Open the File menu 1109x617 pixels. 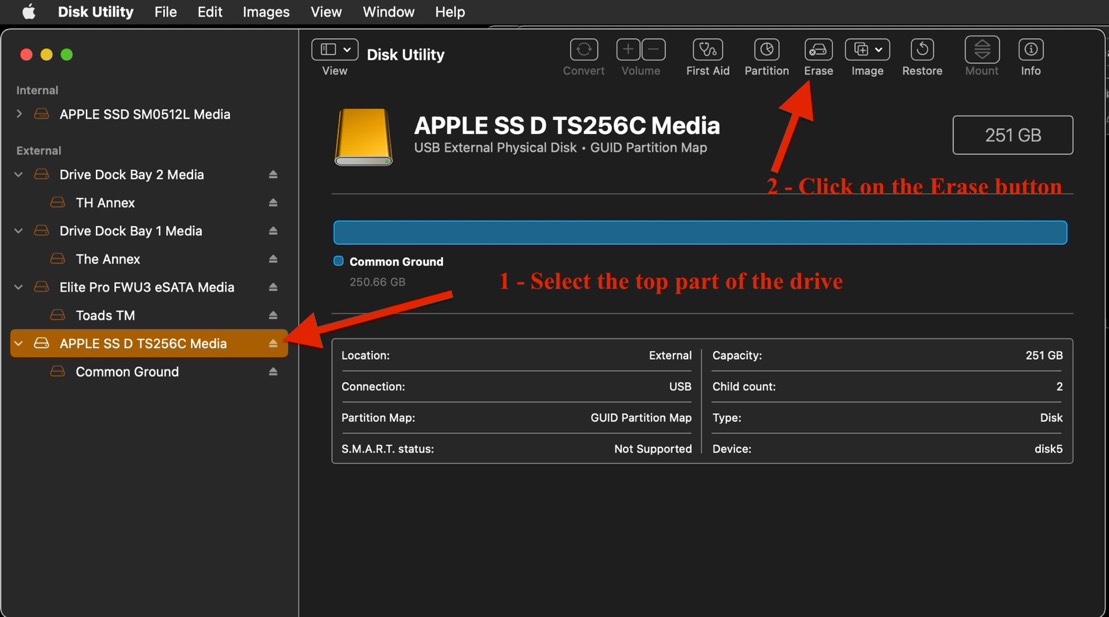coord(166,12)
